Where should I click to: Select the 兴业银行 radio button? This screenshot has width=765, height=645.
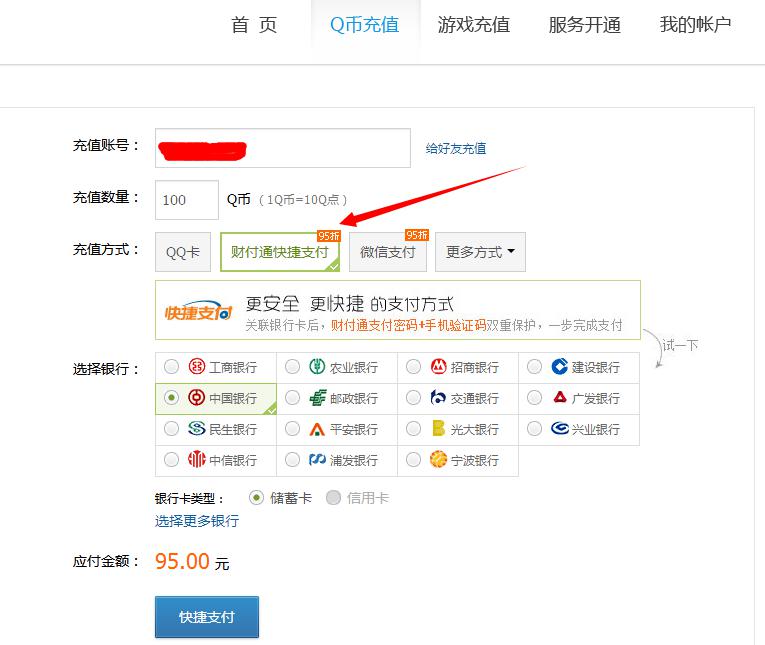(x=534, y=428)
